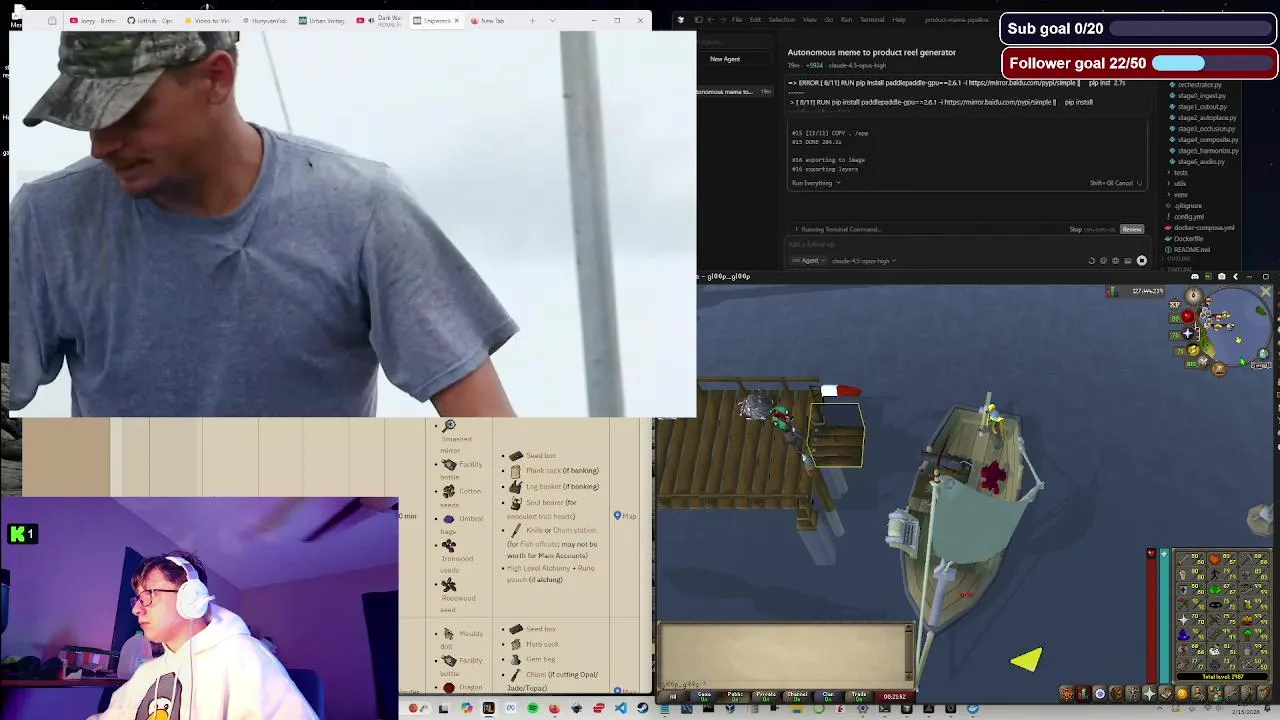Open the Prayer star tab icon
The image size is (1280, 720).
click(x=1150, y=693)
